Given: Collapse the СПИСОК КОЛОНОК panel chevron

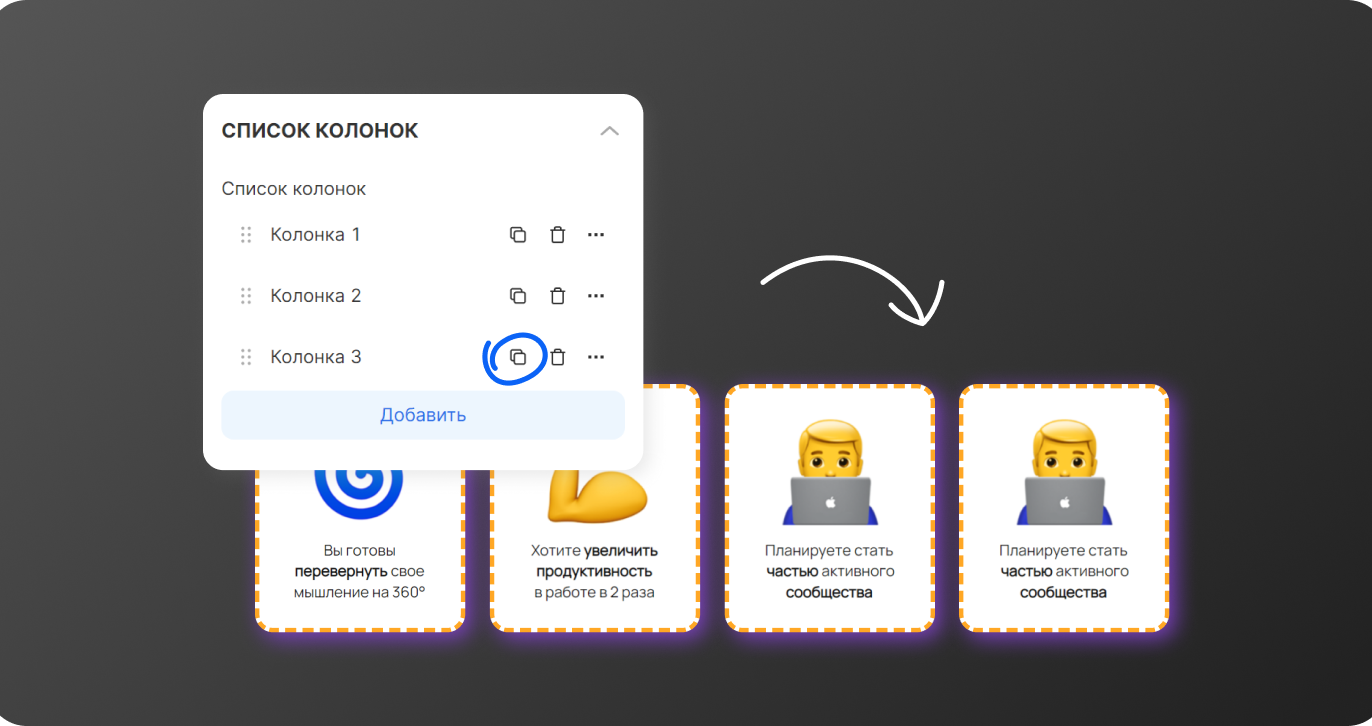Looking at the screenshot, I should pos(609,131).
